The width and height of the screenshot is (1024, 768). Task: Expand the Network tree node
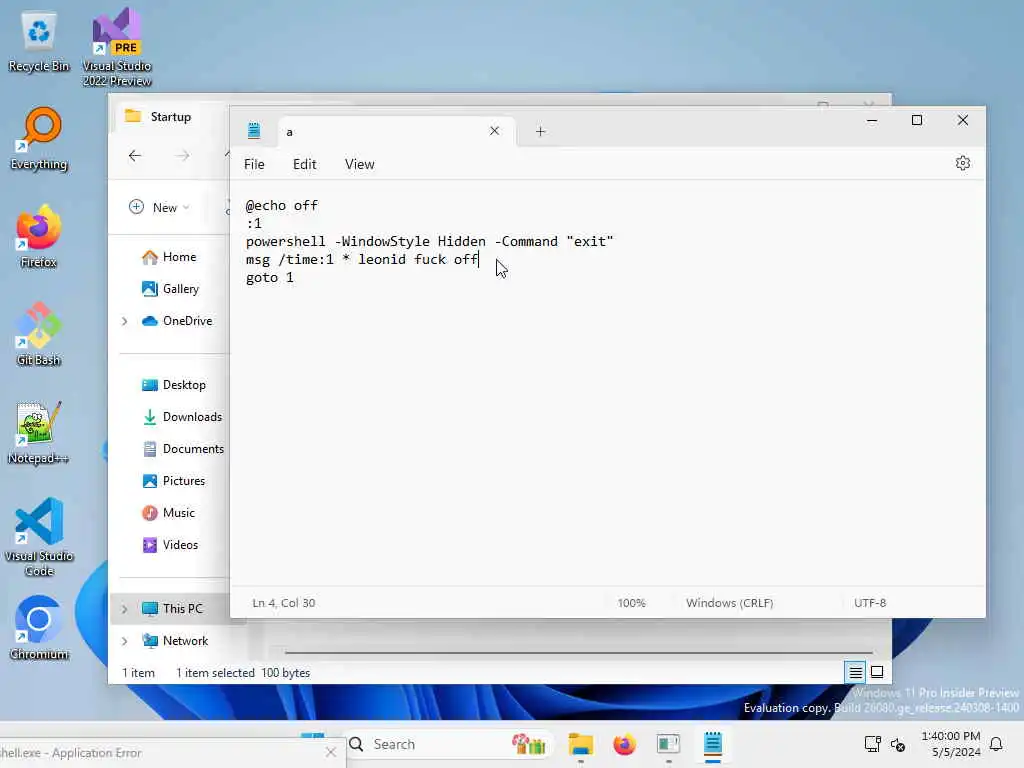click(x=125, y=641)
